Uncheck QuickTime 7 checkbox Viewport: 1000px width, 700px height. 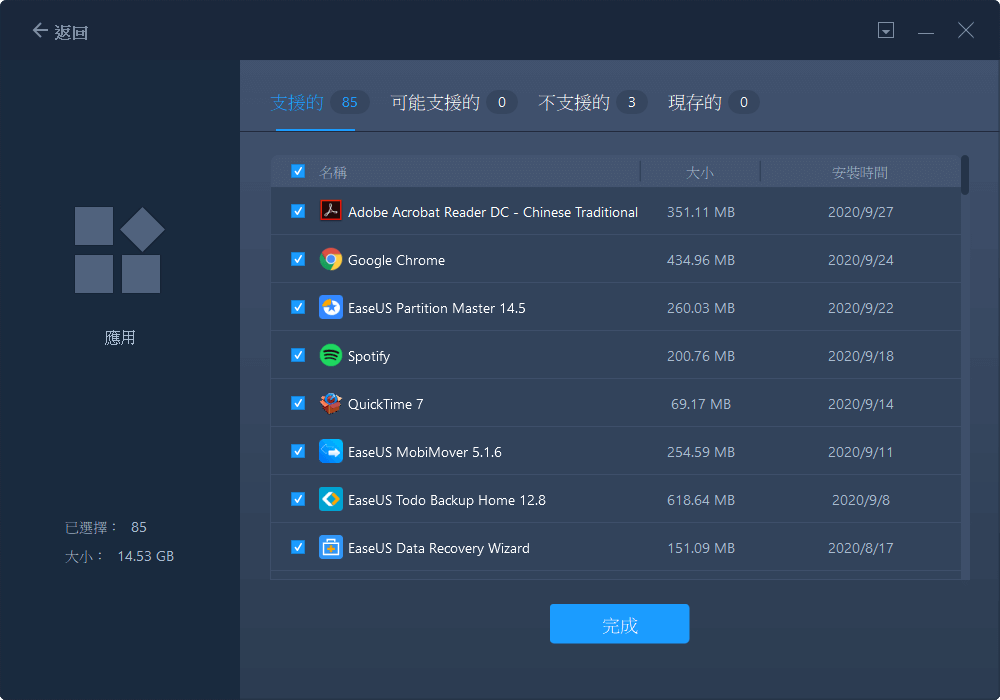[x=298, y=403]
